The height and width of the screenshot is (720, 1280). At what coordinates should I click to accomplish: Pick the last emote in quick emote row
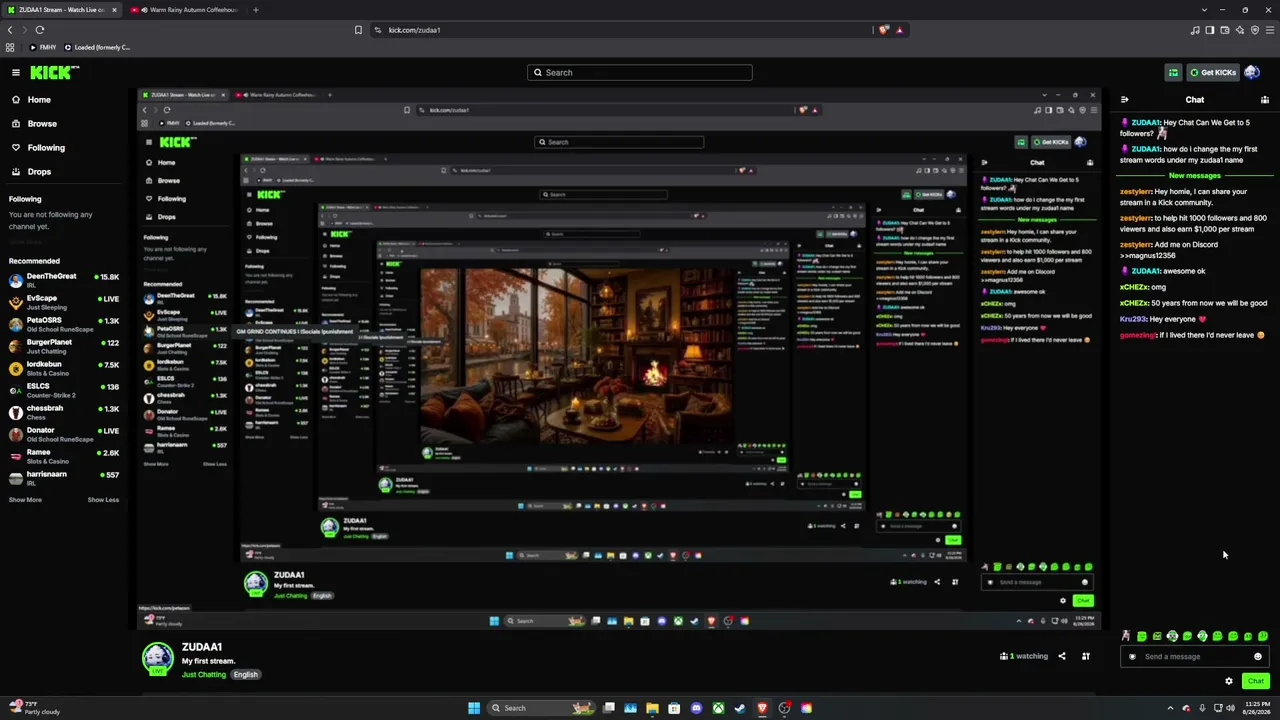pos(1263,636)
